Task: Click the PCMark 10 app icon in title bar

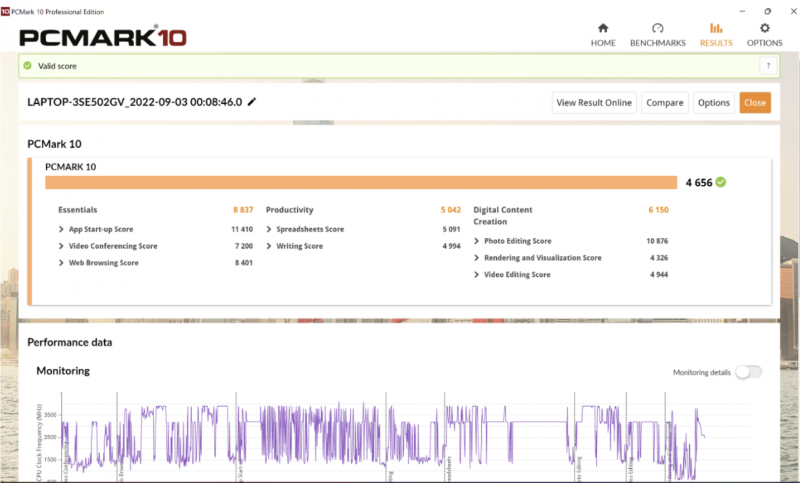Action: click(5, 11)
